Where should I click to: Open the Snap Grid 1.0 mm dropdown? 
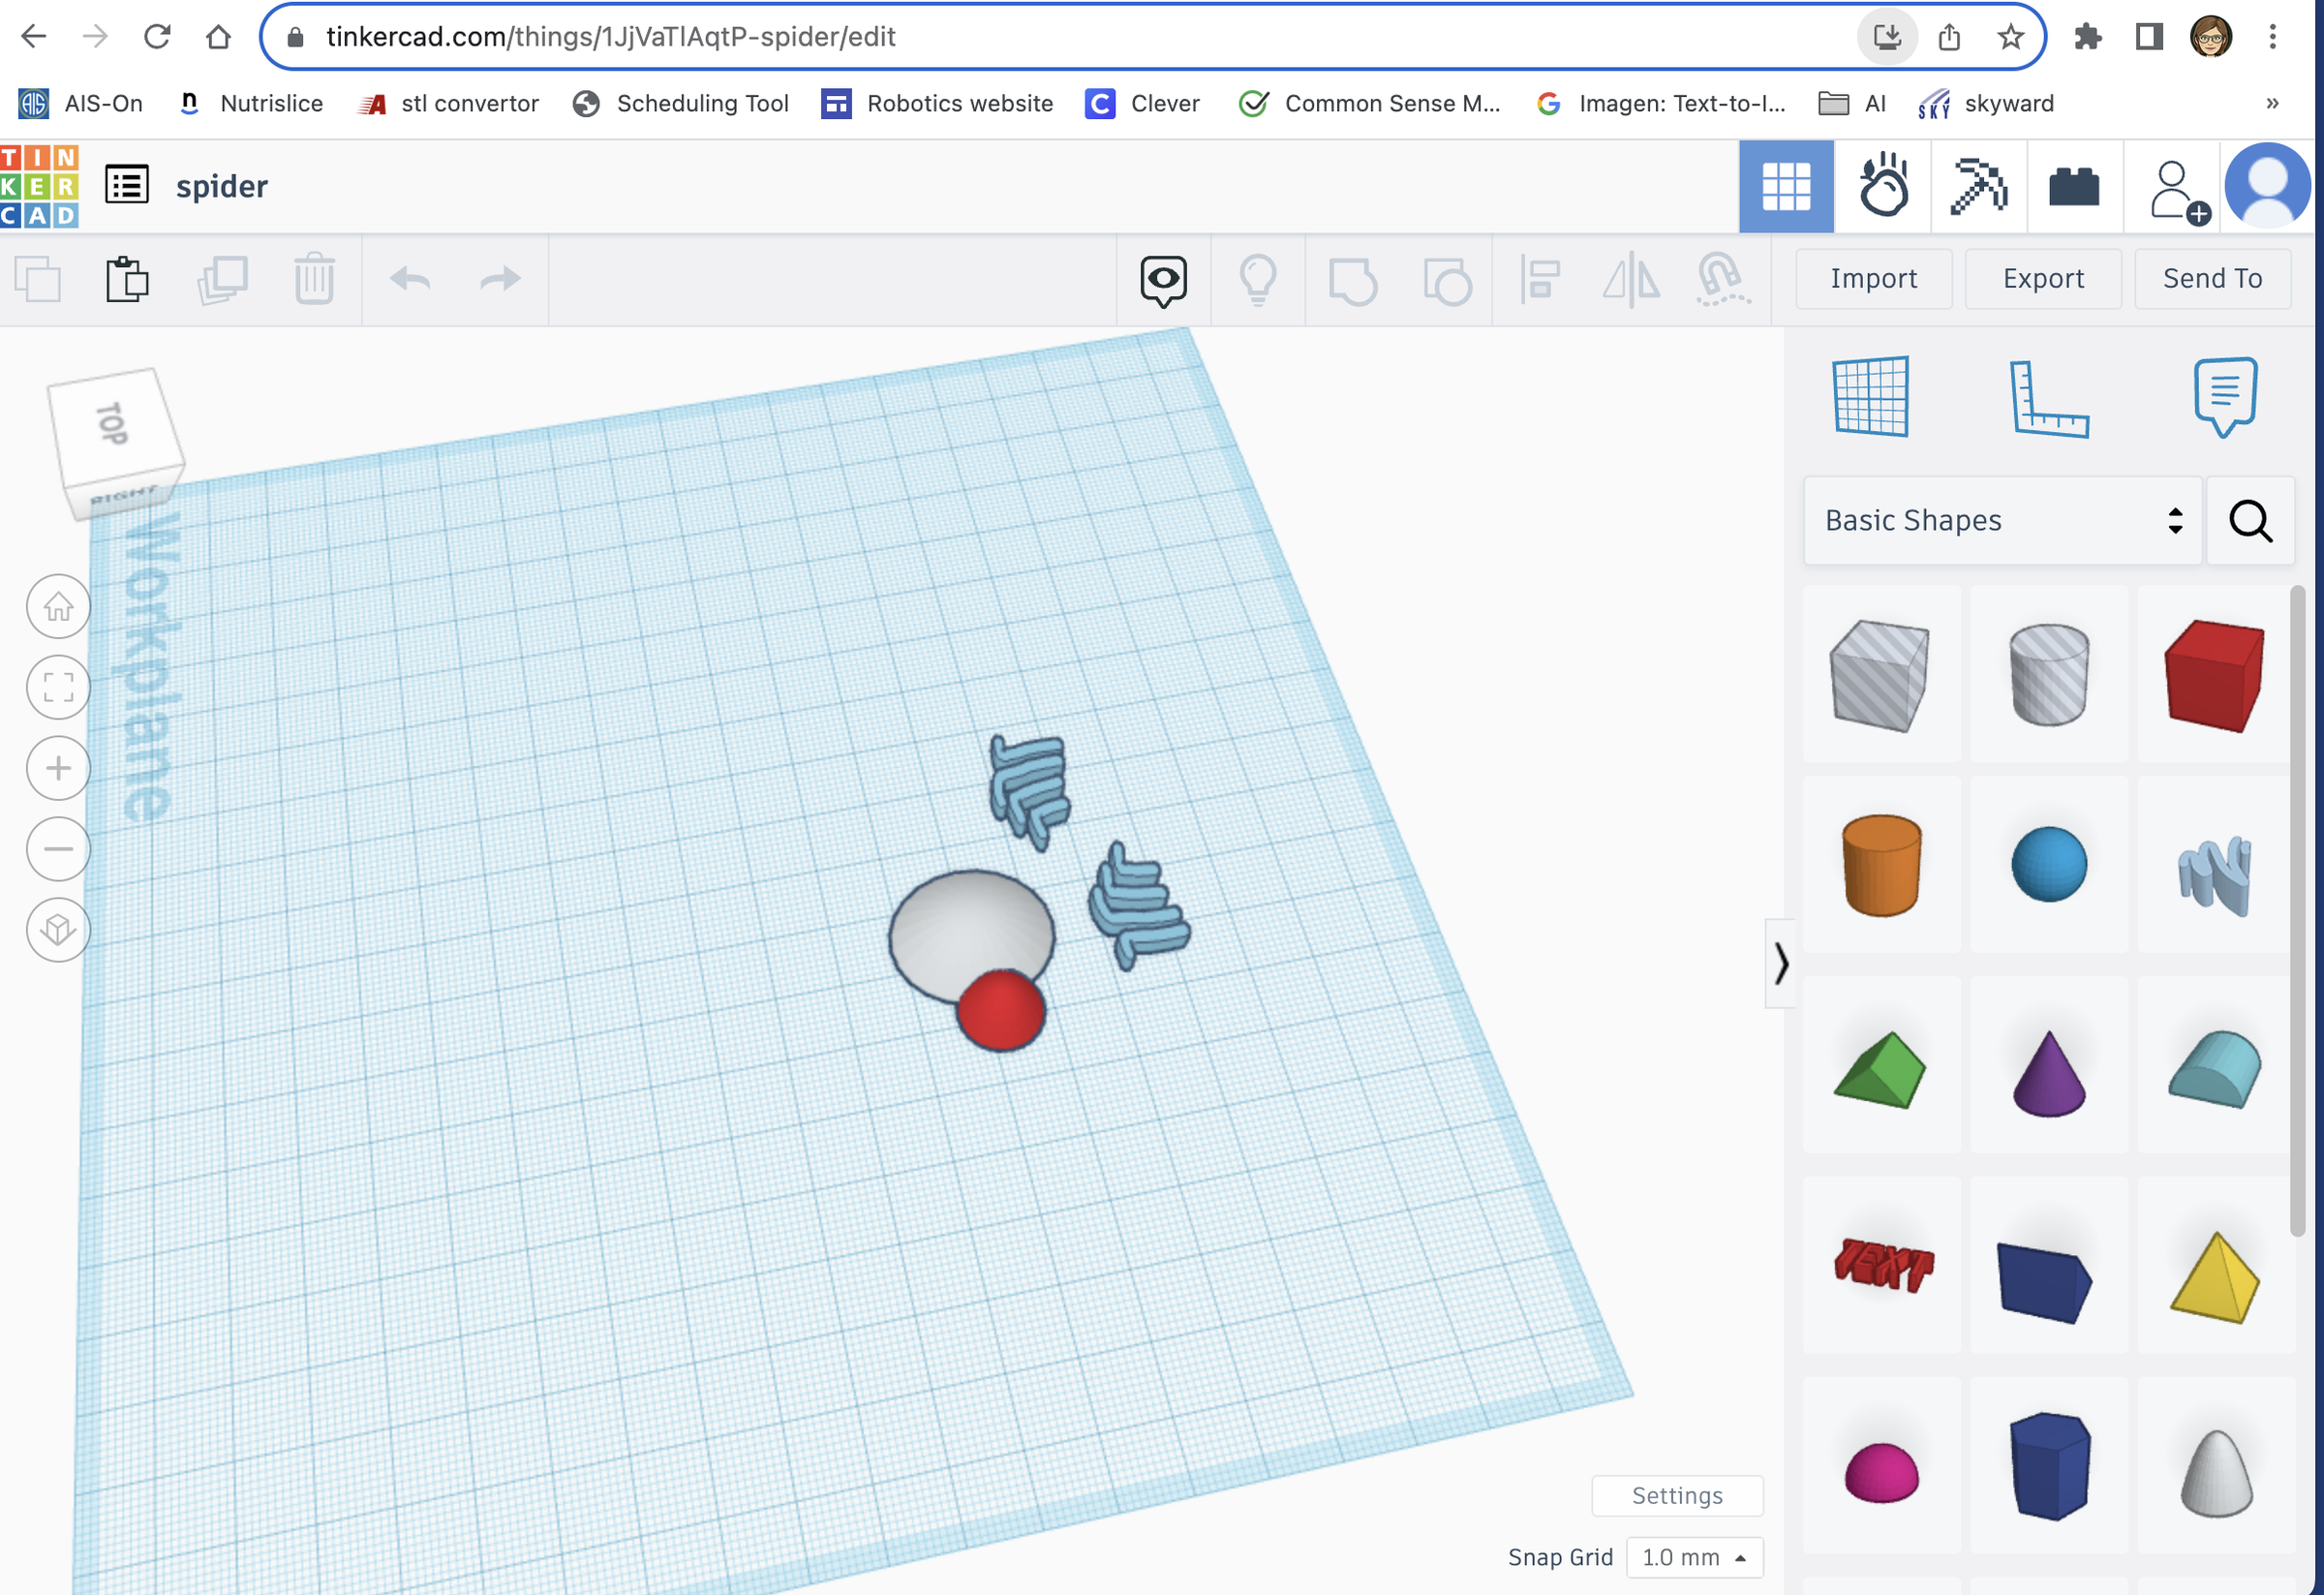pyautogui.click(x=1693, y=1557)
